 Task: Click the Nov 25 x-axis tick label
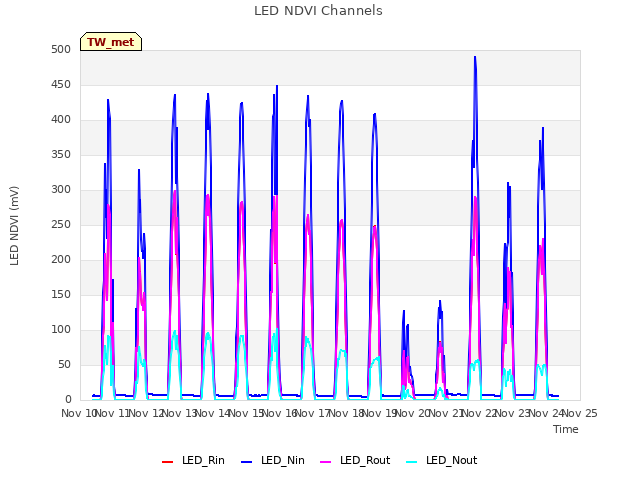(x=580, y=413)
